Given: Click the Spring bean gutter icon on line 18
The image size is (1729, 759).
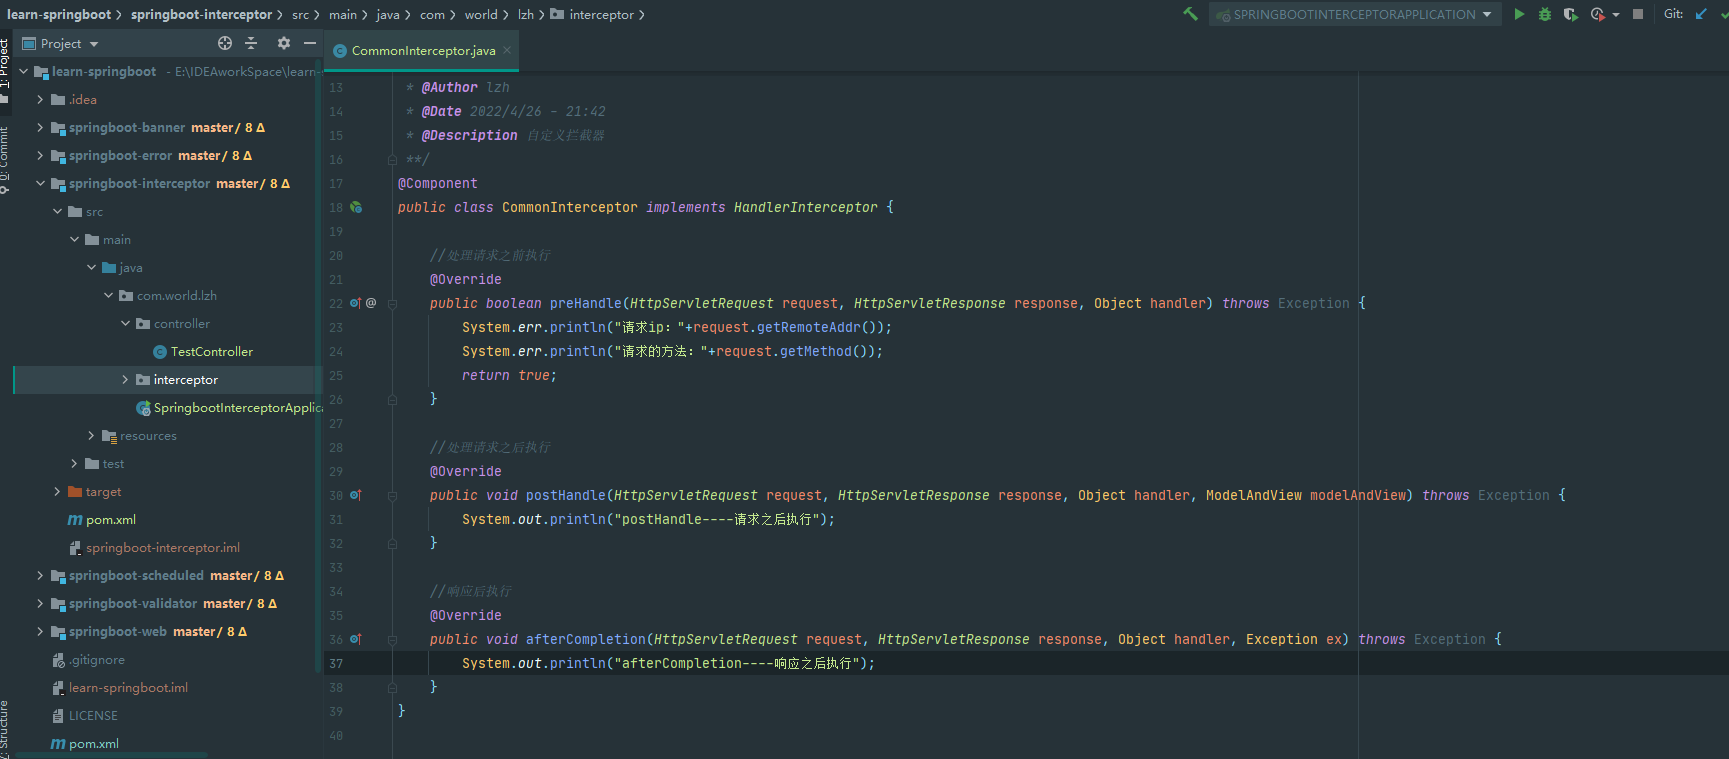Looking at the screenshot, I should 355,207.
